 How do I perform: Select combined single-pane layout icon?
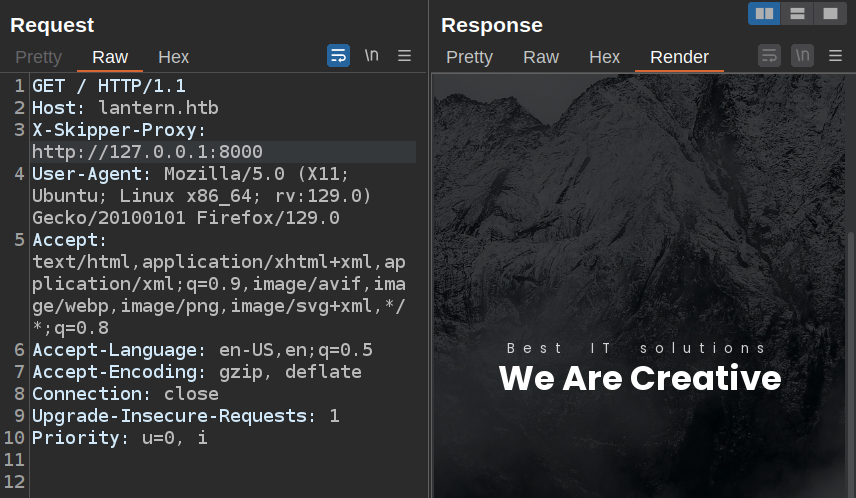[829, 13]
